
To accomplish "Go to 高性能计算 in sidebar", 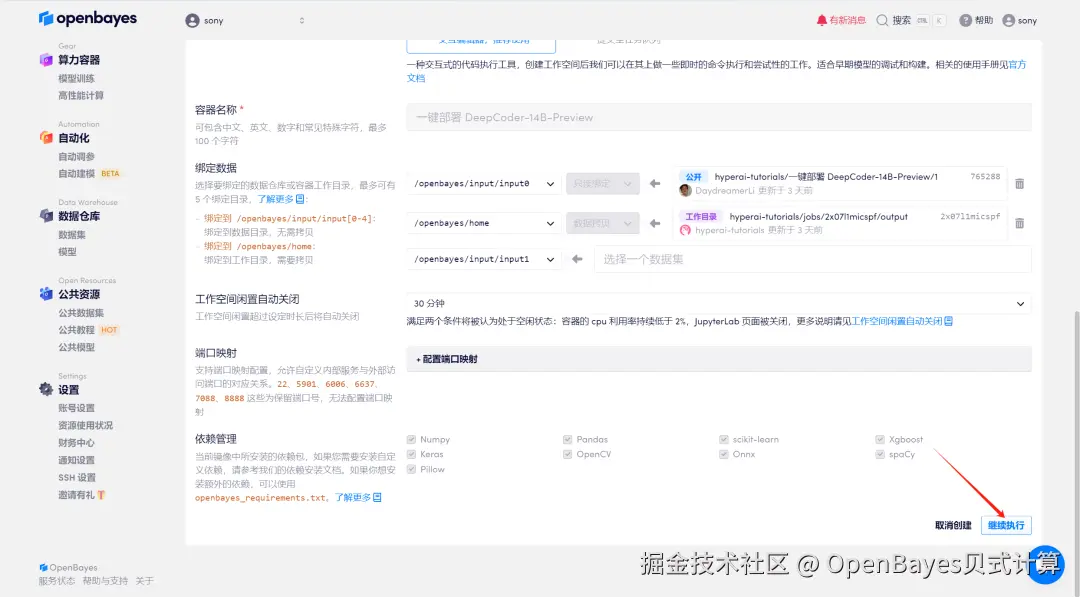I will pyautogui.click(x=81, y=96).
